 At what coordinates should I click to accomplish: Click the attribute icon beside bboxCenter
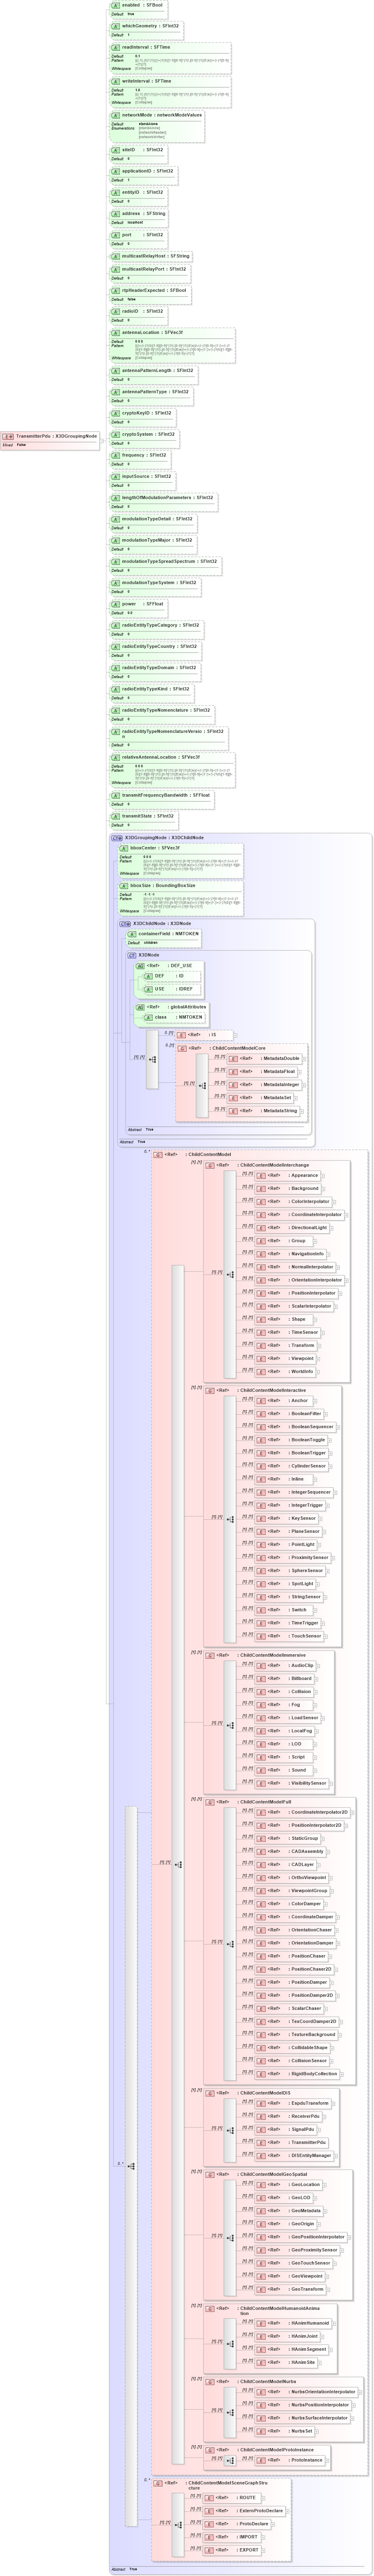[124, 848]
